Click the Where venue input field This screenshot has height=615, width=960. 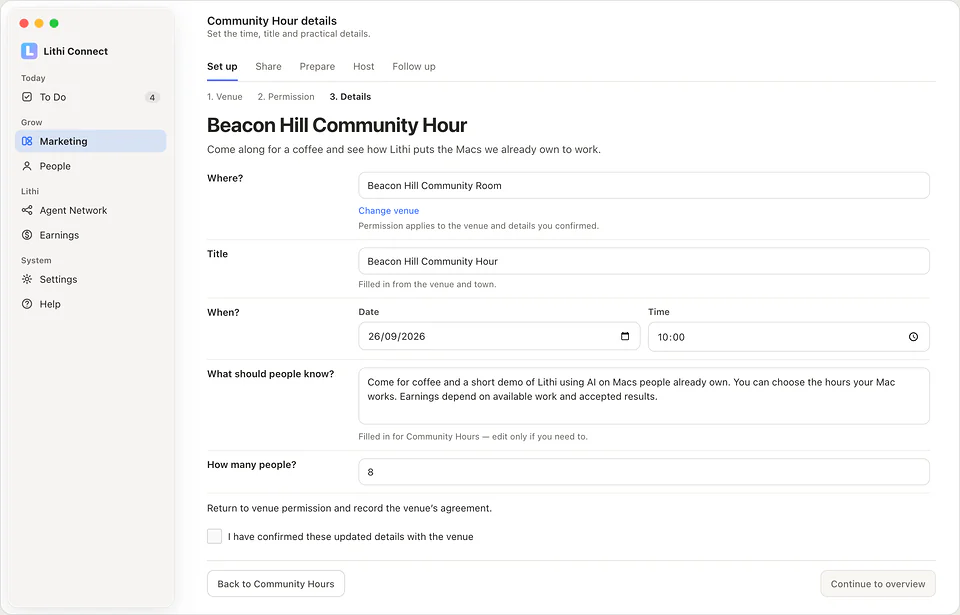643,186
